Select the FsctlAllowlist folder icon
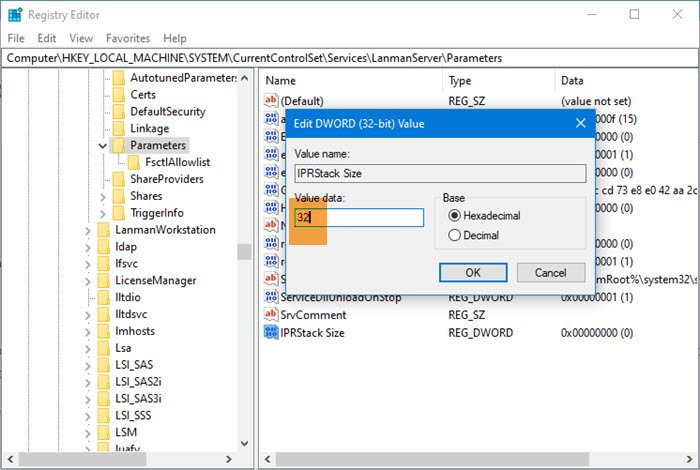The image size is (700, 470). pos(133,162)
